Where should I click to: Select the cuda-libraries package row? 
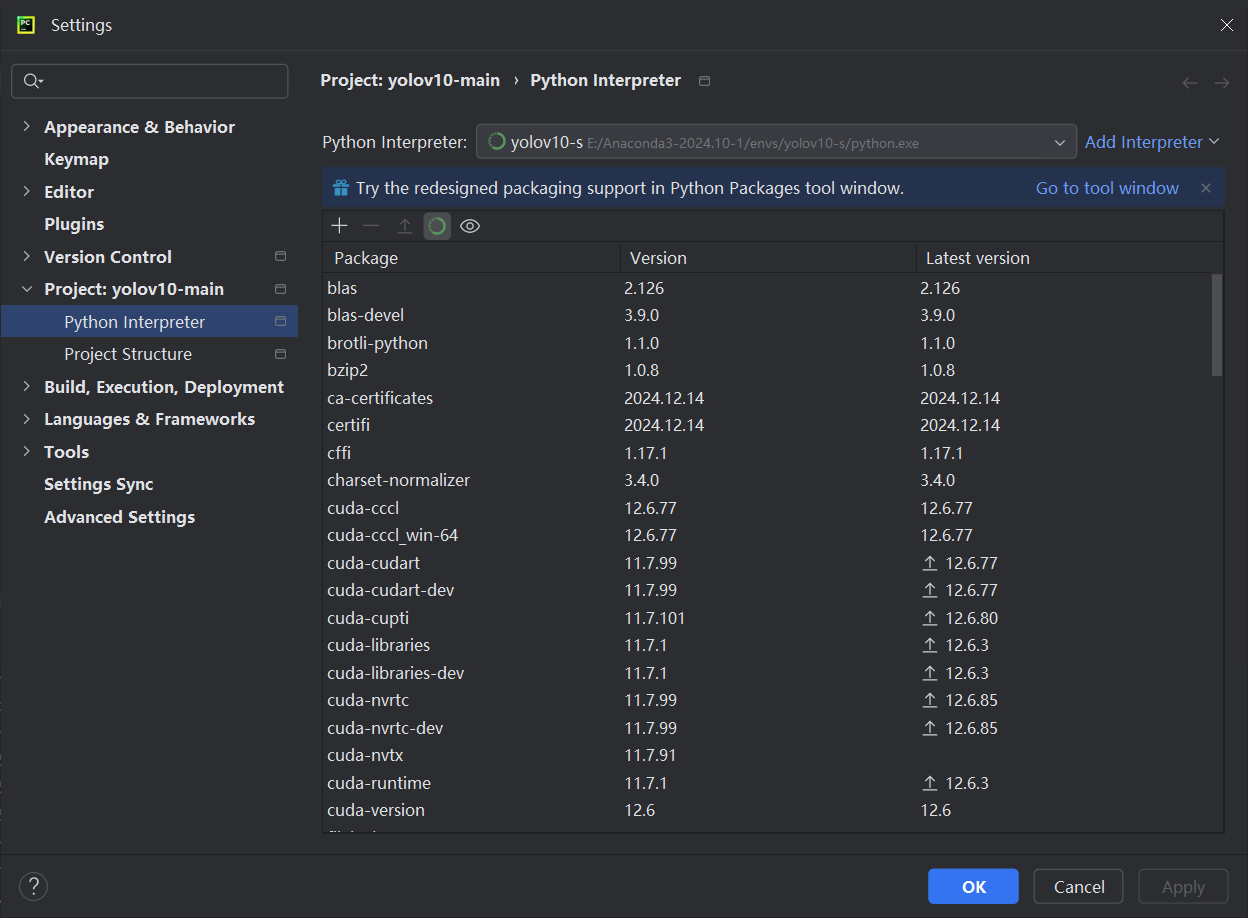766,645
